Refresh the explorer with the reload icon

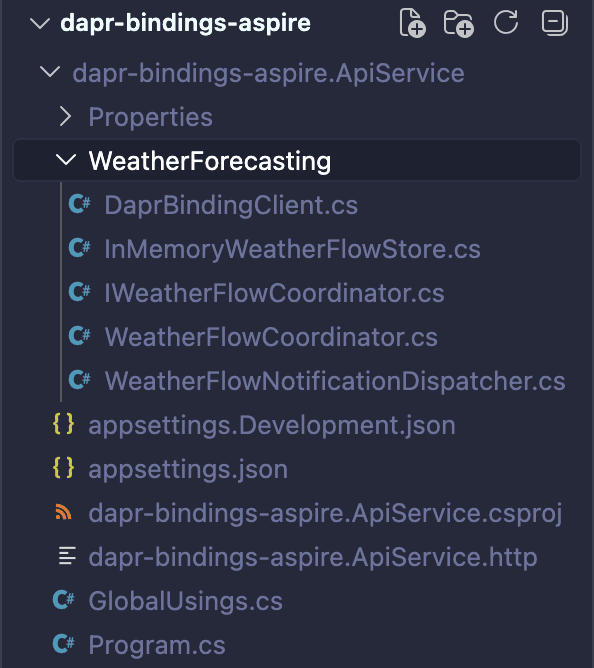click(506, 22)
